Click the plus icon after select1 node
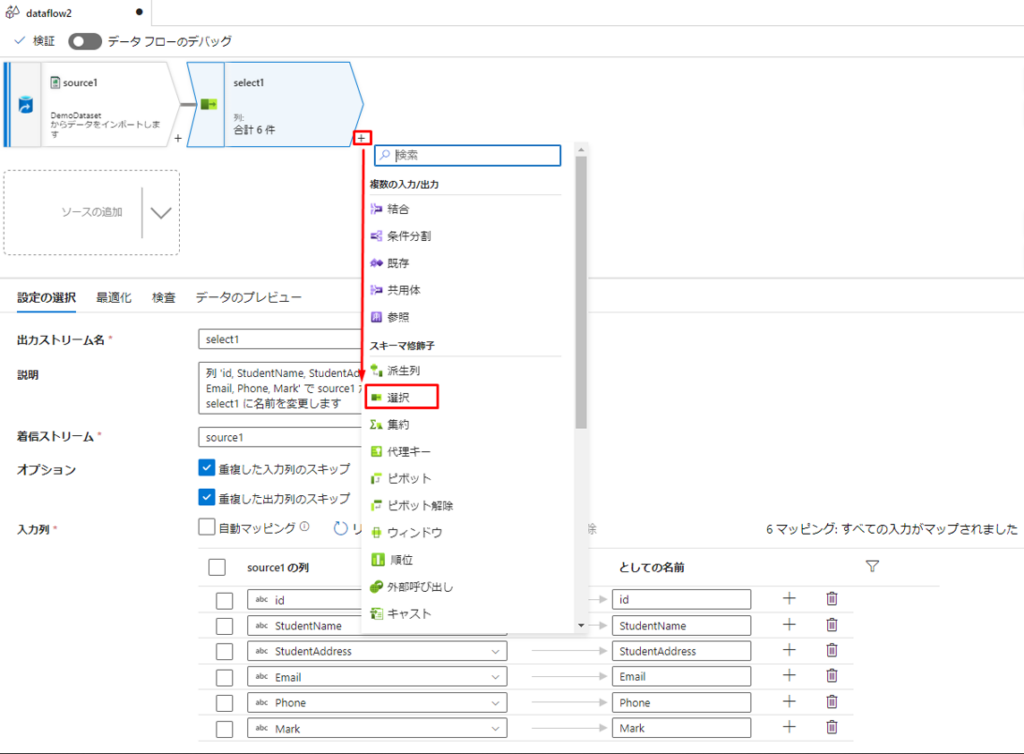The height and width of the screenshot is (754, 1024). point(361,137)
